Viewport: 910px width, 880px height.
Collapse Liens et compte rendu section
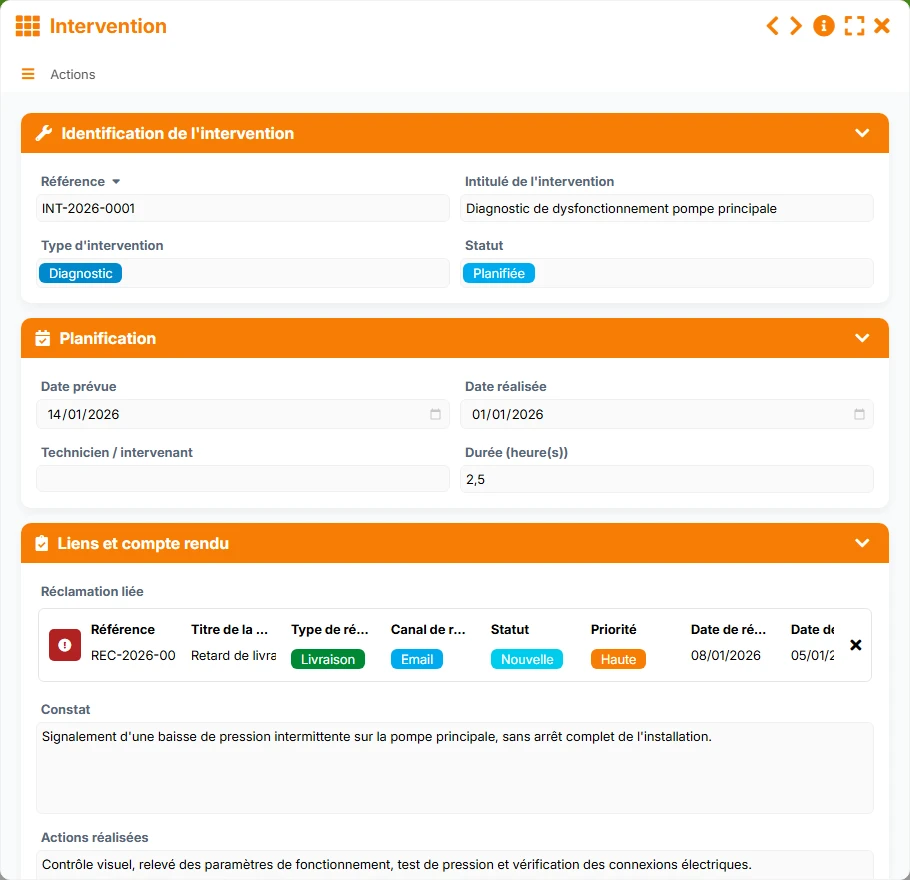click(x=862, y=543)
